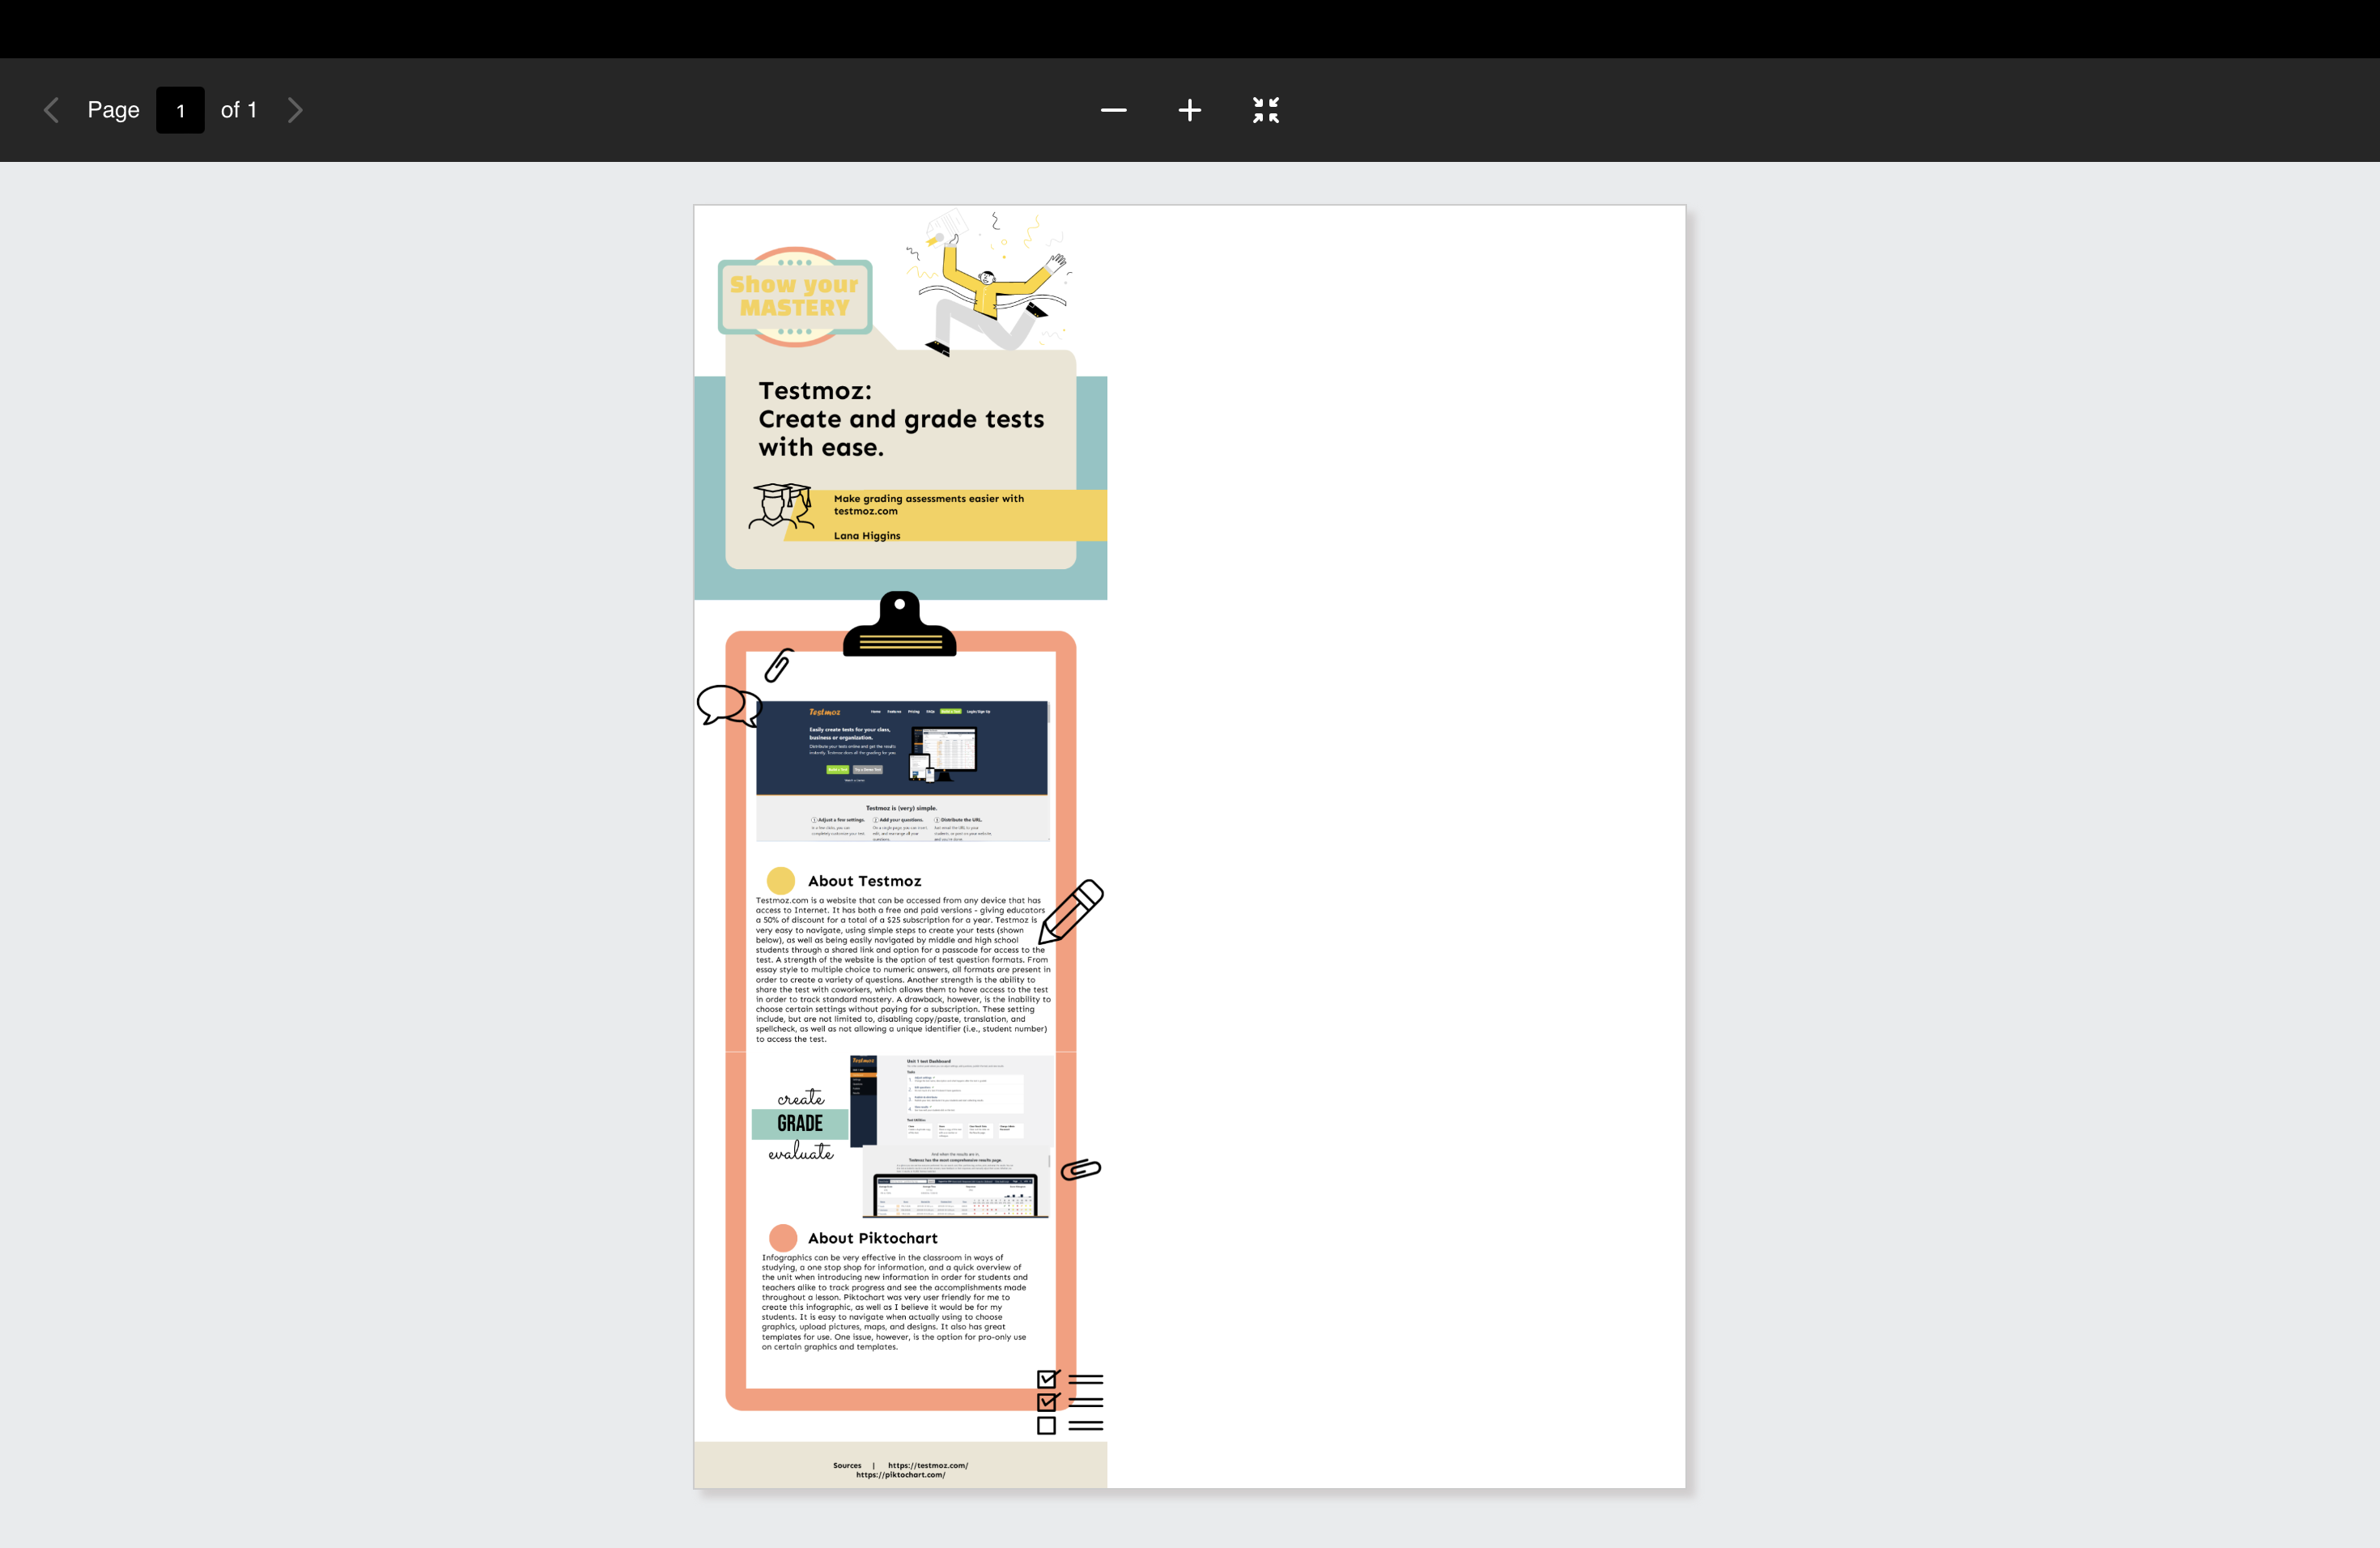This screenshot has height=1548, width=2380.
Task: Open the https://piktochart.com/ source link
Action: (901, 1475)
